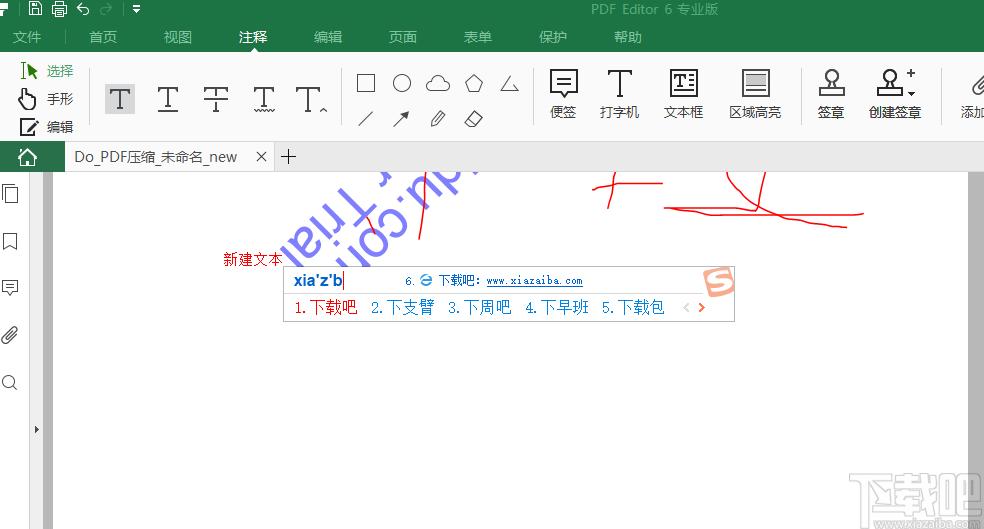
Task: Open the page thumbnails side panel
Action: [x=10, y=194]
